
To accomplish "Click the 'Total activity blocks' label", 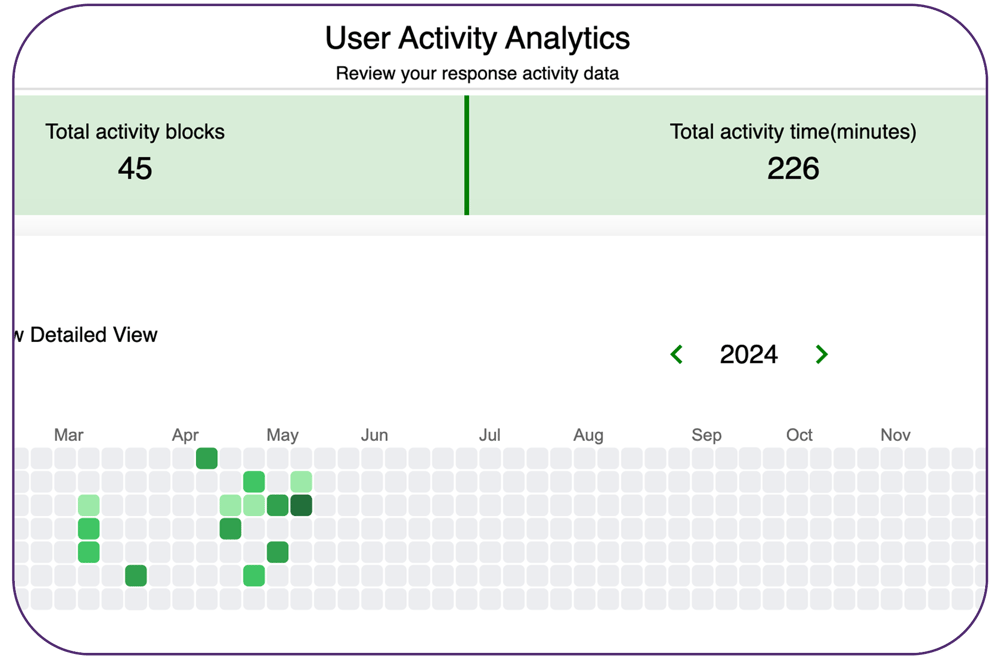I will tap(135, 131).
